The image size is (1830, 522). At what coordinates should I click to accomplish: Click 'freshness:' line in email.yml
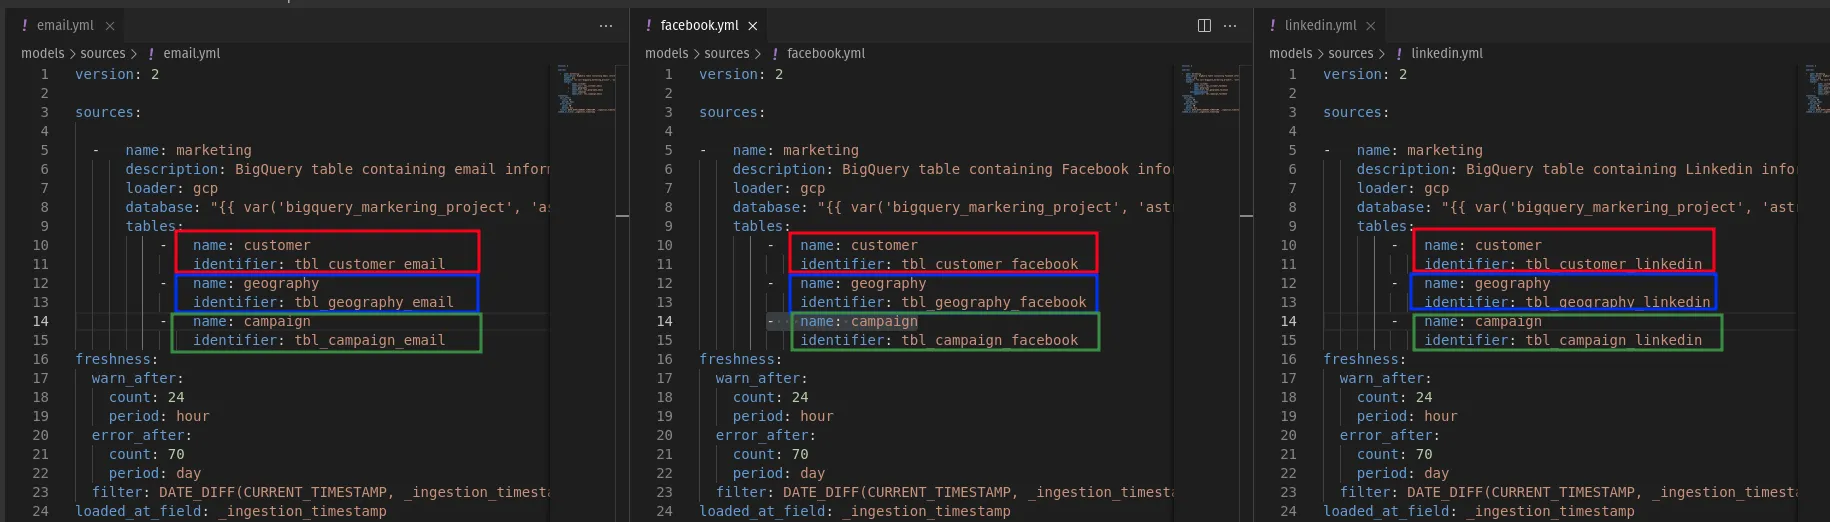[x=116, y=360]
